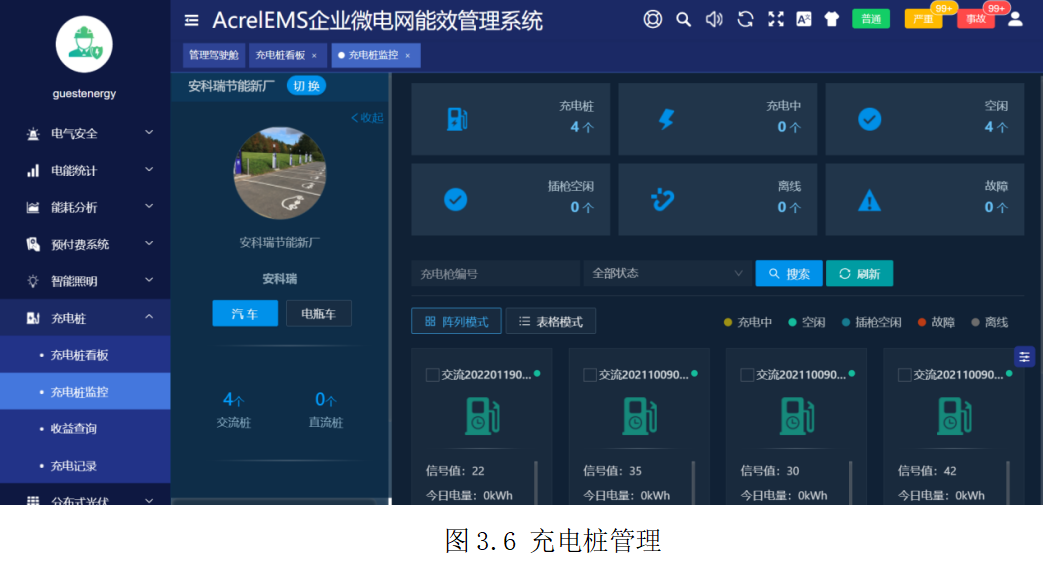
Task: Switch to the 充电桩看板 tab
Action: (280, 55)
